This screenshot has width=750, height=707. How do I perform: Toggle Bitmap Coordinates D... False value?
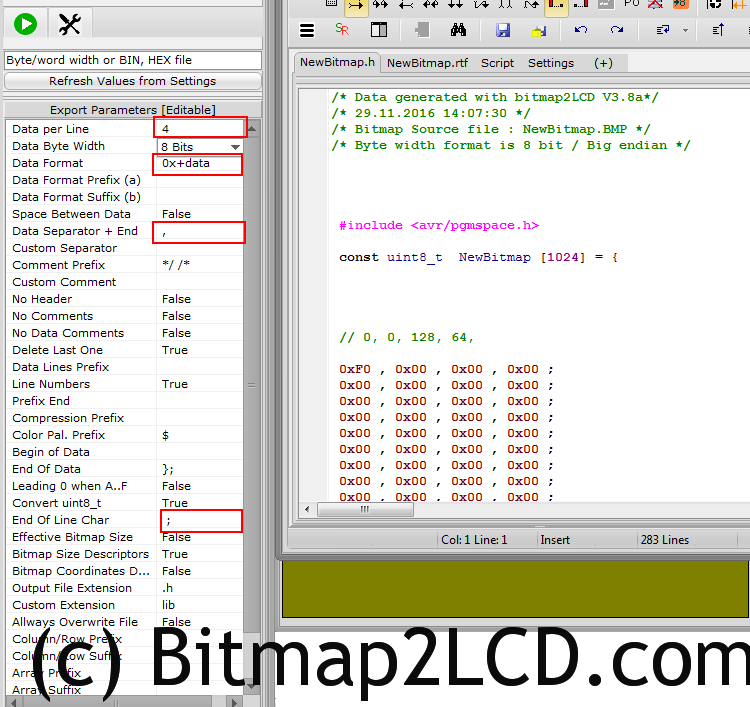(199, 571)
